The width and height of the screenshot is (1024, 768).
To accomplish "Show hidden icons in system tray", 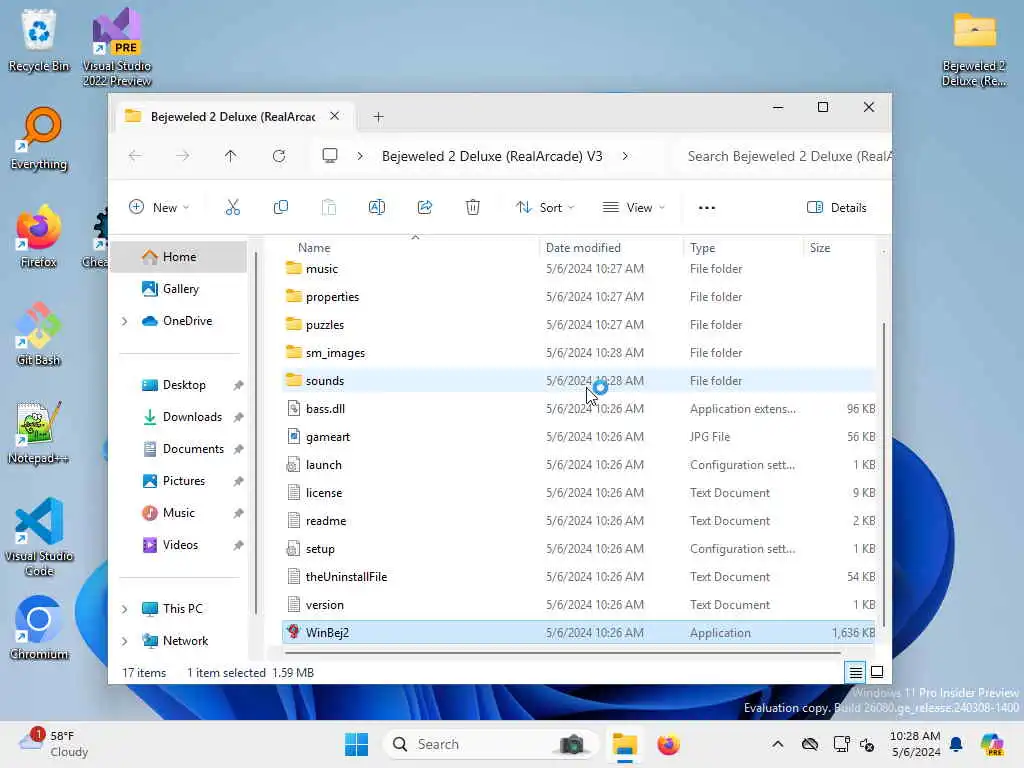I will click(778, 744).
